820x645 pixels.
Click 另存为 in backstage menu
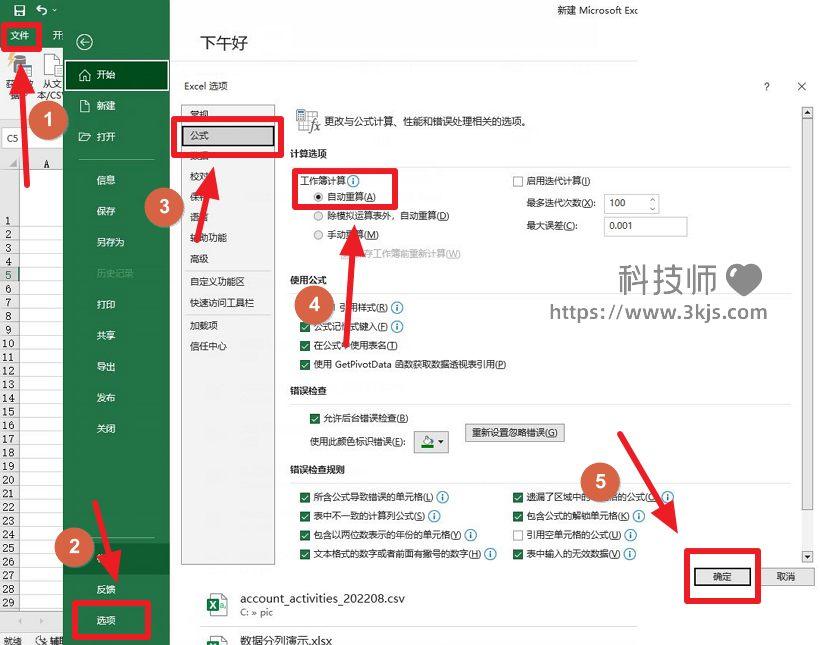[x=110, y=242]
